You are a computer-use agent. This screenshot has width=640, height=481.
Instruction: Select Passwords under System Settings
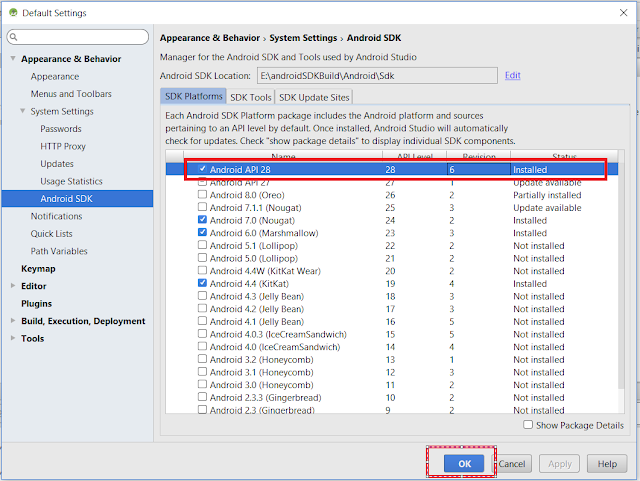point(61,129)
